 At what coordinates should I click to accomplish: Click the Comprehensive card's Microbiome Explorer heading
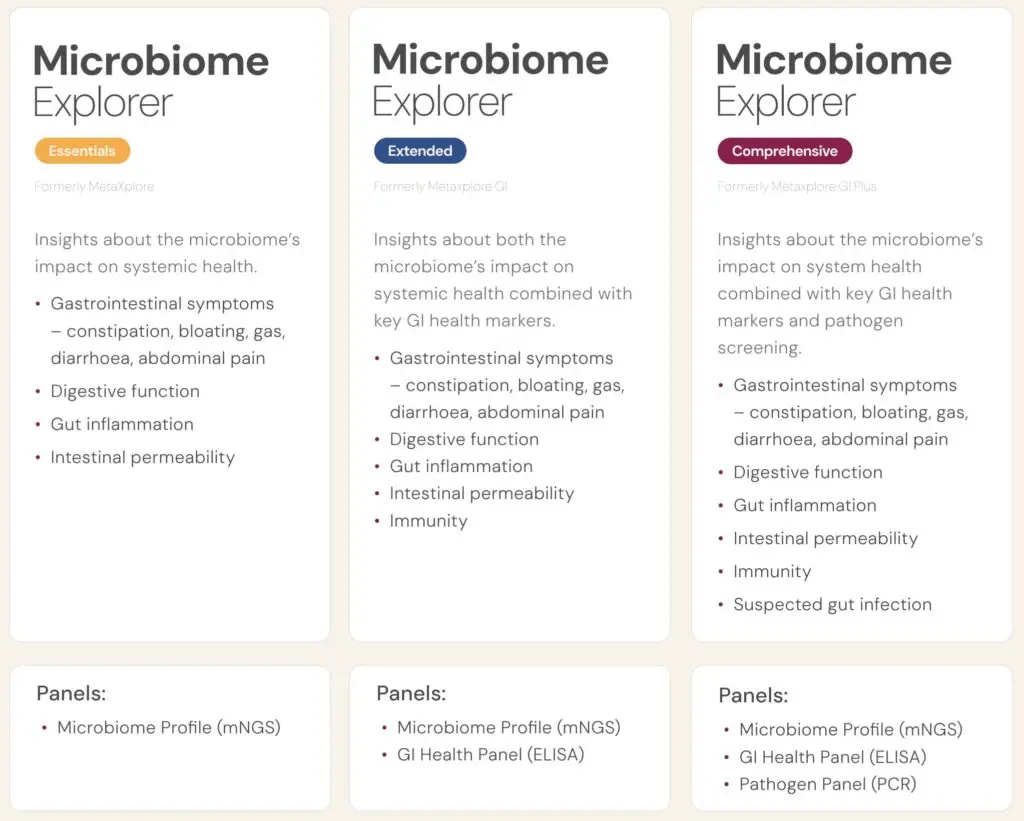point(833,81)
